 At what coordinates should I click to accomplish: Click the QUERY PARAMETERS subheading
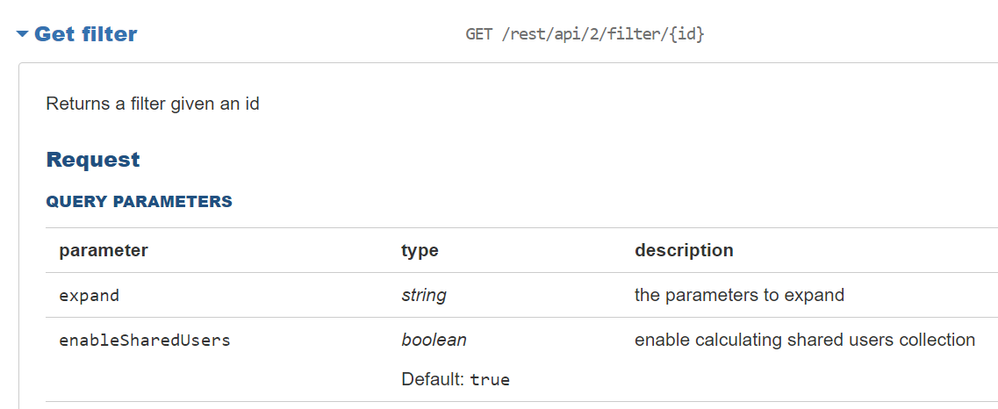pyautogui.click(x=139, y=202)
